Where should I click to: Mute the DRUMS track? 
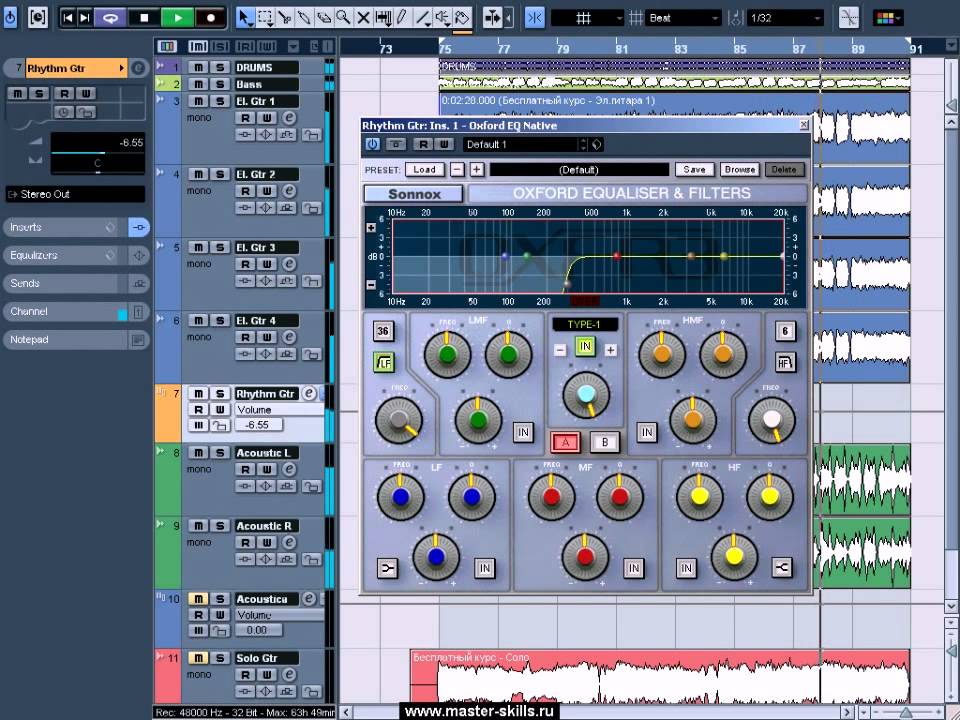click(x=198, y=67)
